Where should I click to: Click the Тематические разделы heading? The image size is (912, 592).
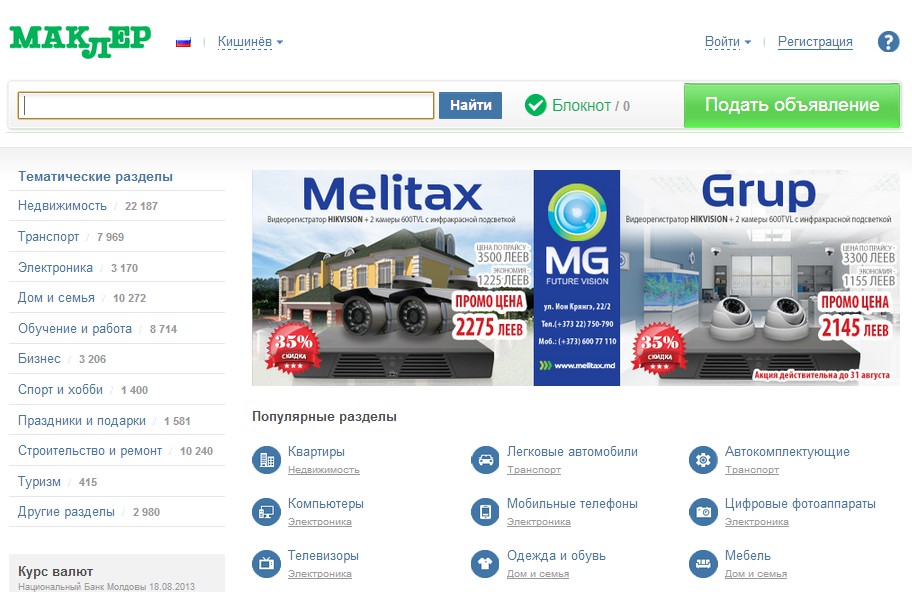click(x=95, y=176)
